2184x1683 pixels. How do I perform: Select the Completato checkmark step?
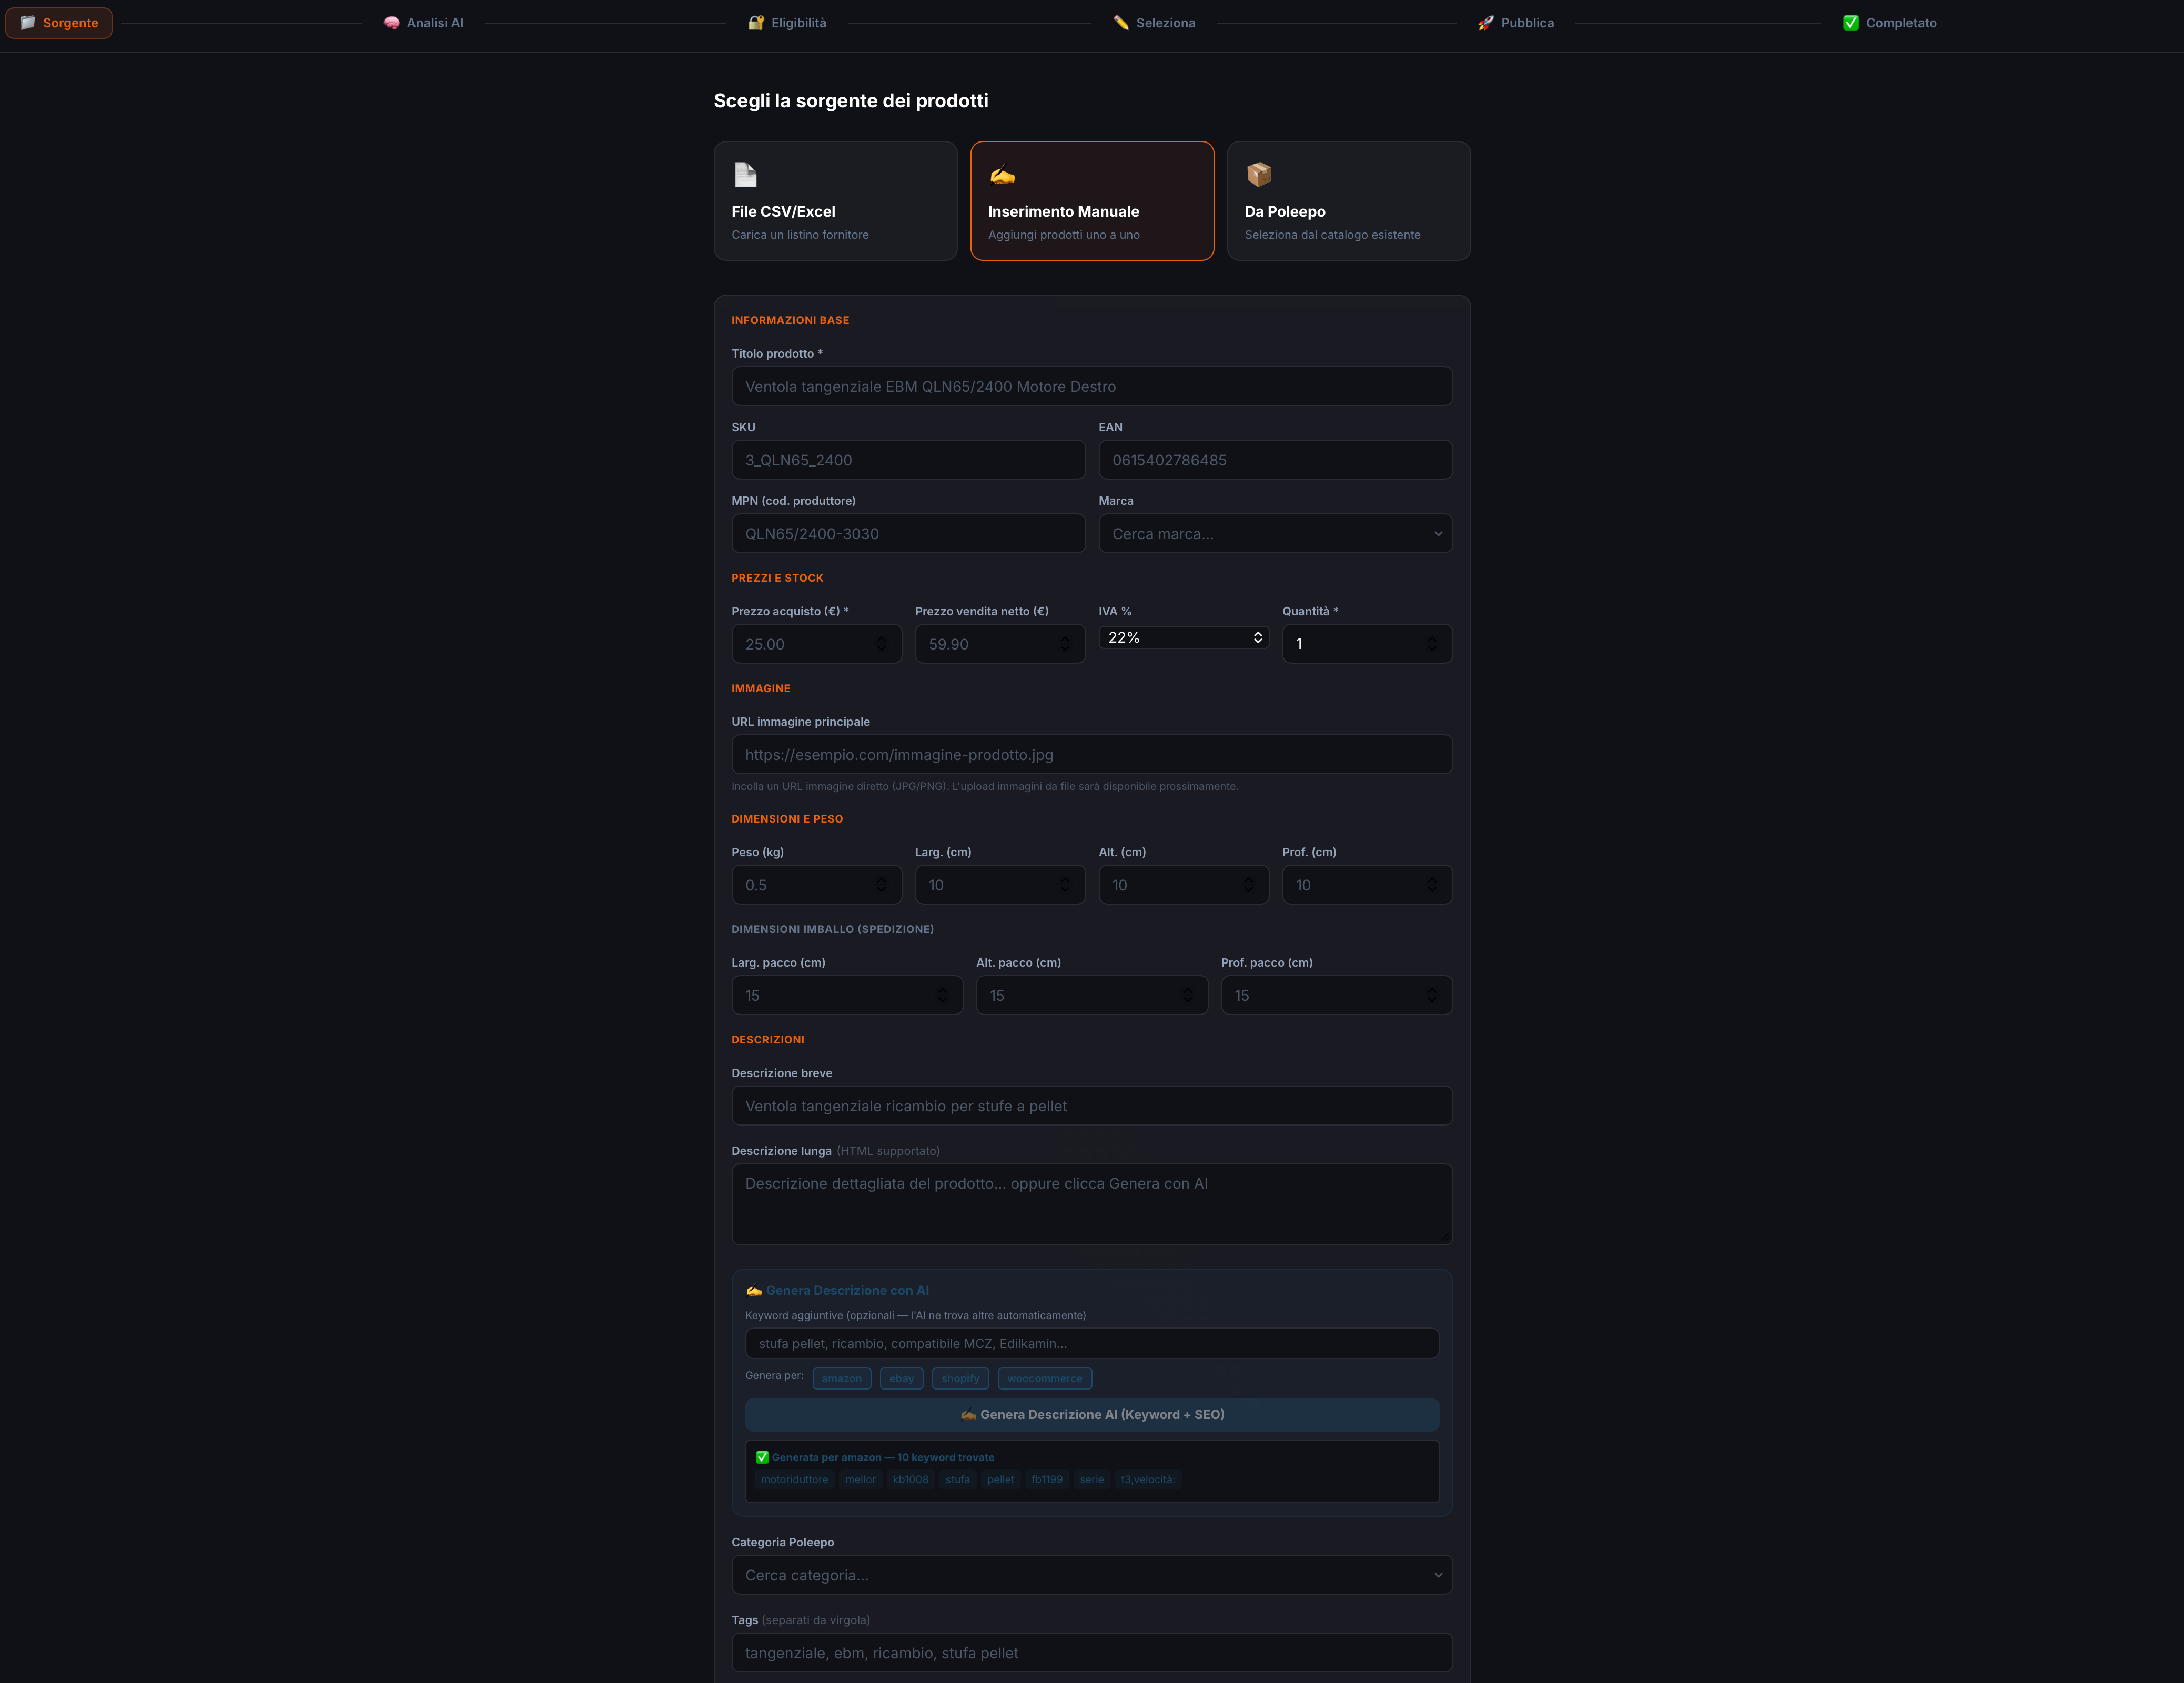(1889, 23)
